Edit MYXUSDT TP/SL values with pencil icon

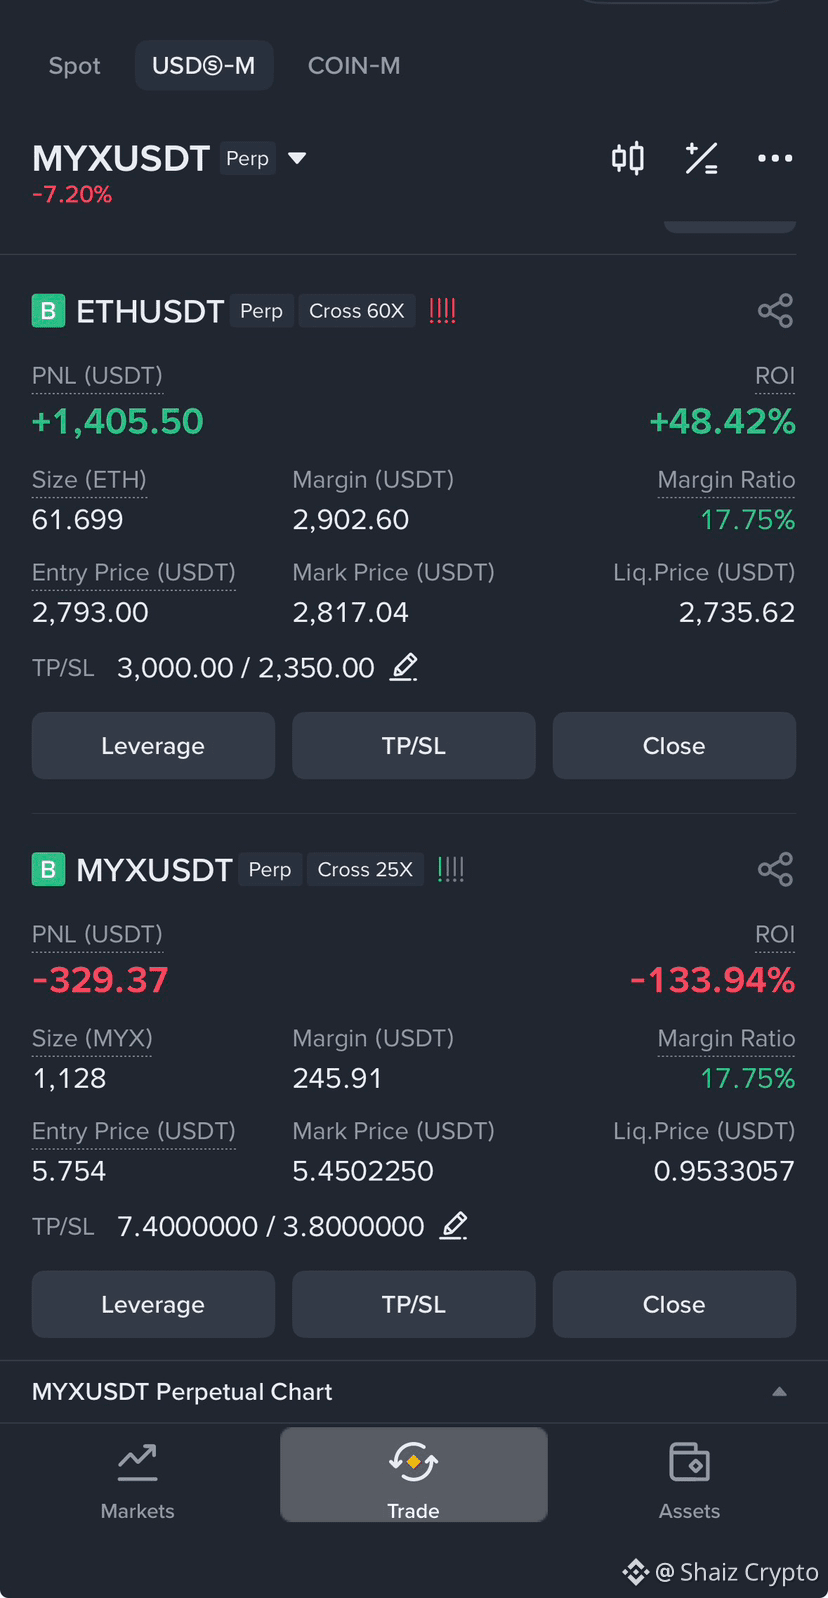click(453, 1225)
